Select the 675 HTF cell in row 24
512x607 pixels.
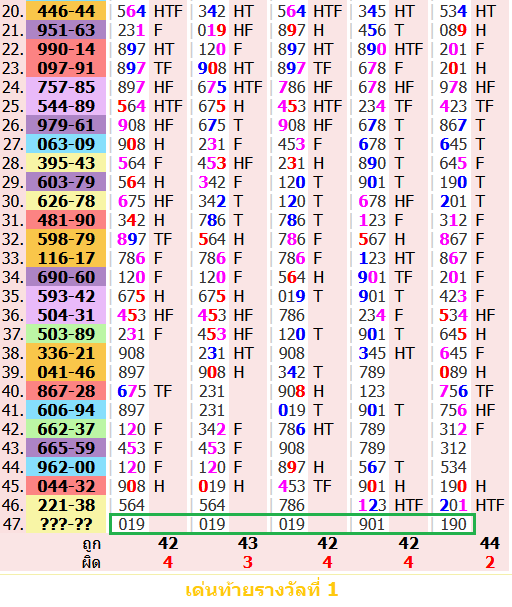(230, 87)
